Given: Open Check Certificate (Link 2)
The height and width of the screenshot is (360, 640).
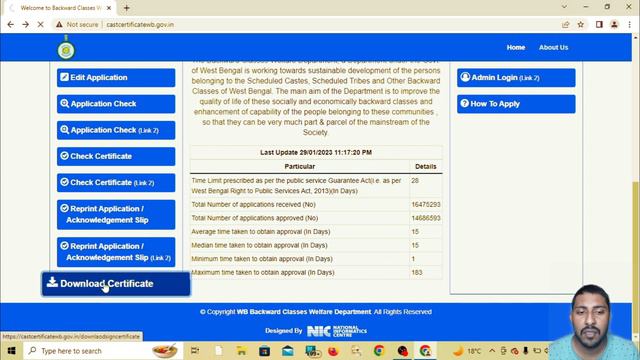Looking at the screenshot, I should 116,182.
